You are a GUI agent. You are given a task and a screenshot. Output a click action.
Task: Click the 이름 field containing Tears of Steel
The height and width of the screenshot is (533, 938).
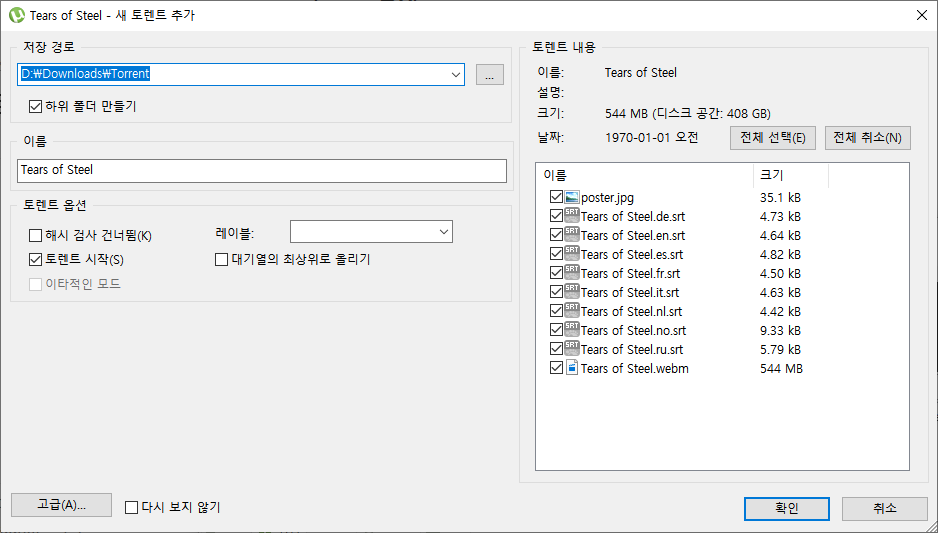[x=262, y=170]
